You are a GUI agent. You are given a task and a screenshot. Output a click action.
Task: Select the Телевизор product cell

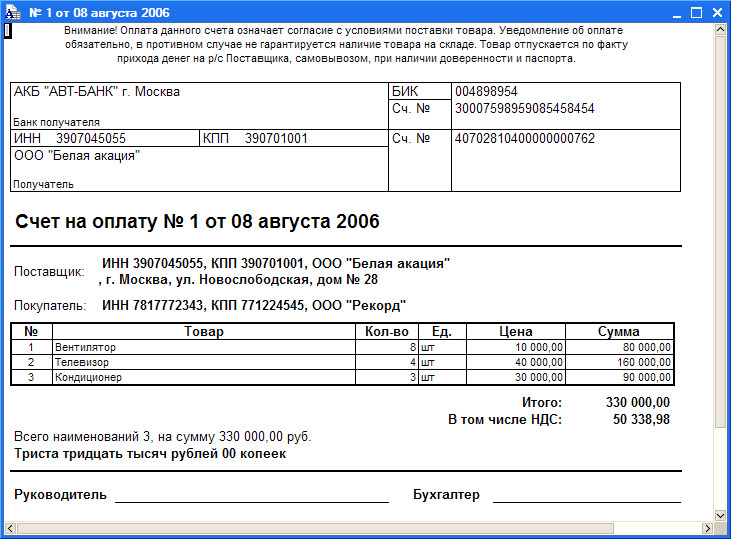pyautogui.click(x=204, y=362)
